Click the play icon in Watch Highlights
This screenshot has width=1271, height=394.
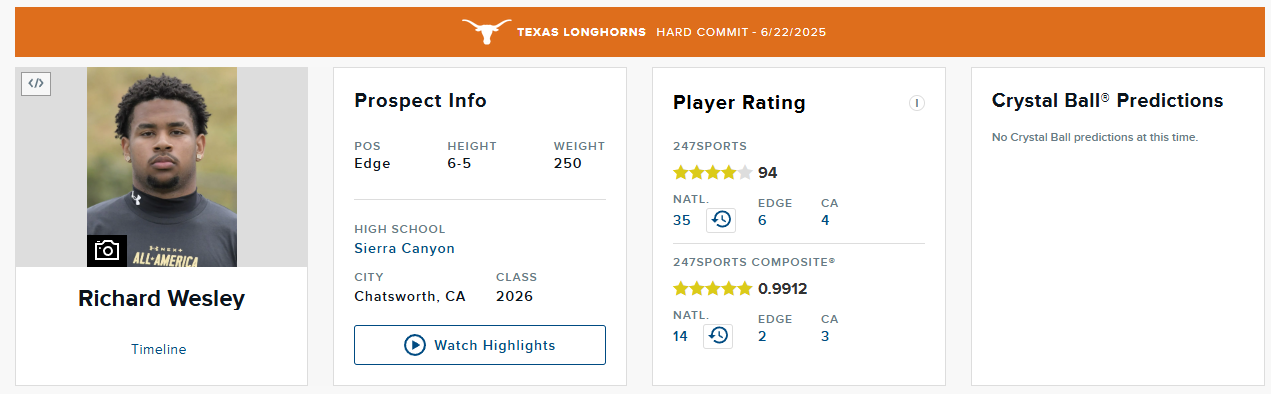pyautogui.click(x=415, y=345)
